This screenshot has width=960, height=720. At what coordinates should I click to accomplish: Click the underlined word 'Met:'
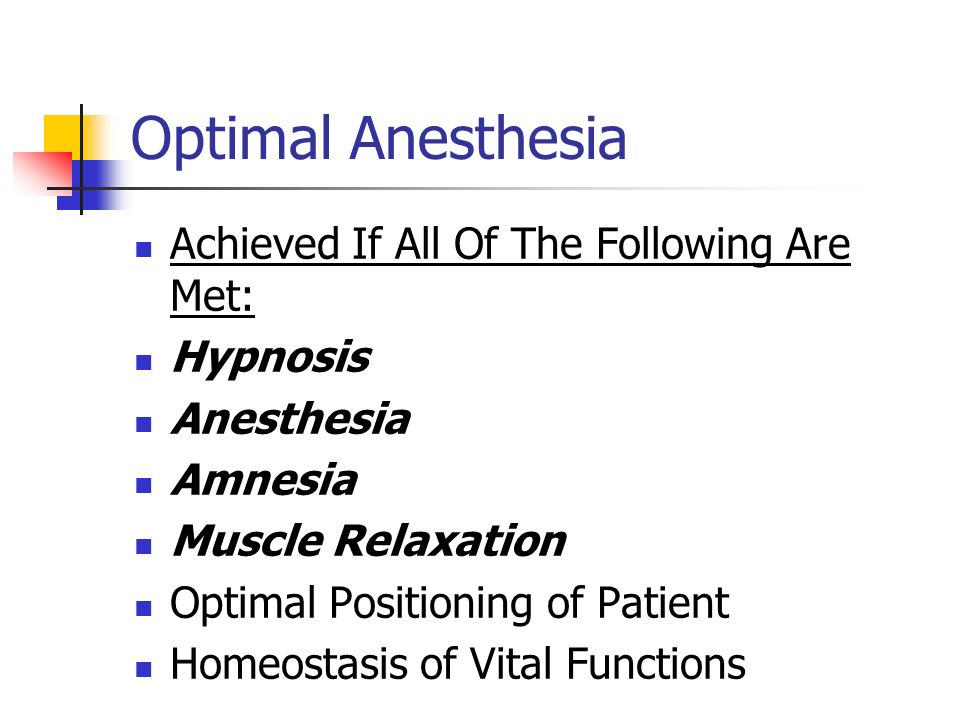click(212, 296)
